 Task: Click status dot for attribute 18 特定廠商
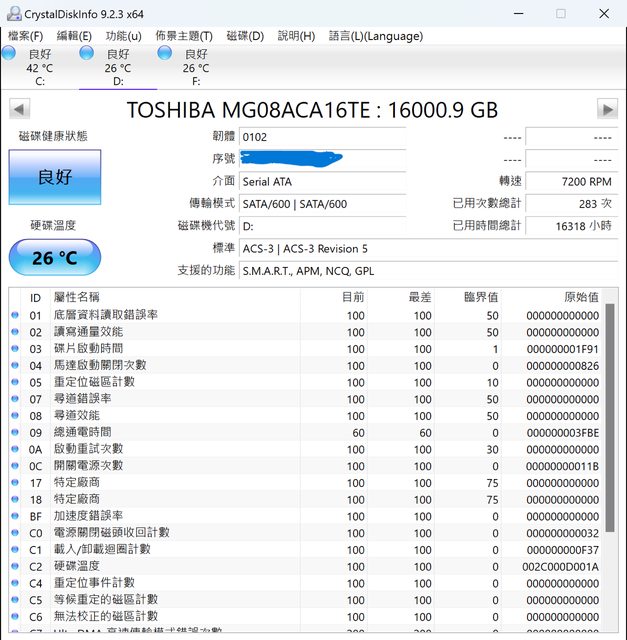click(15, 499)
